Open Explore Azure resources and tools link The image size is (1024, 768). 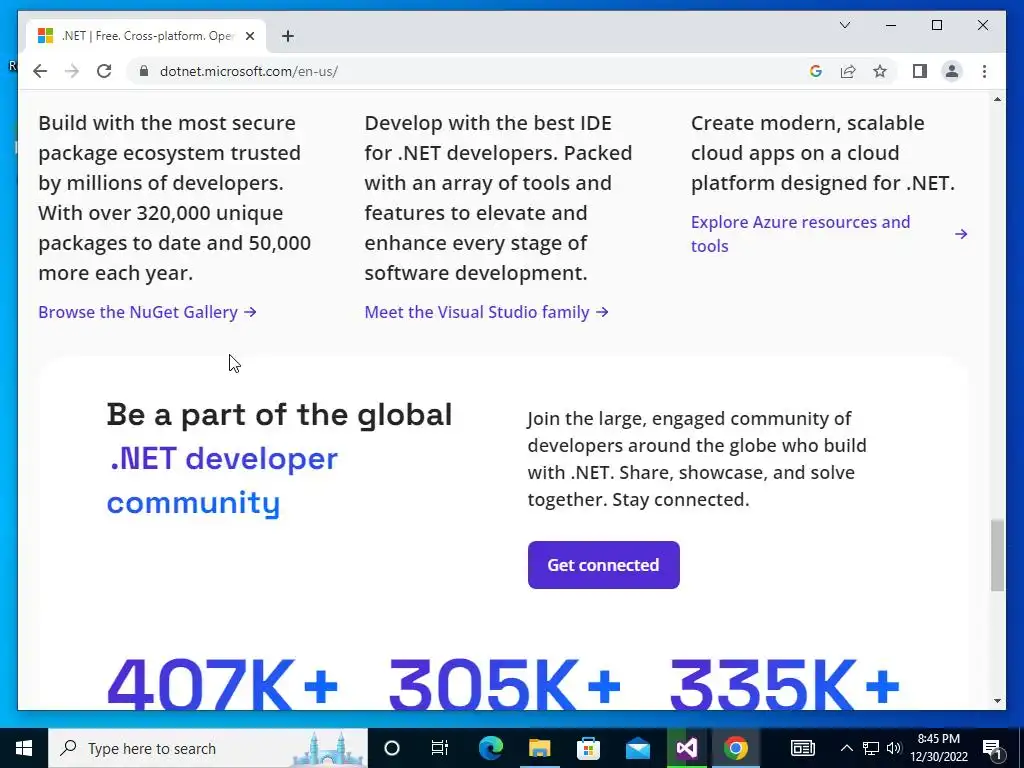(801, 234)
